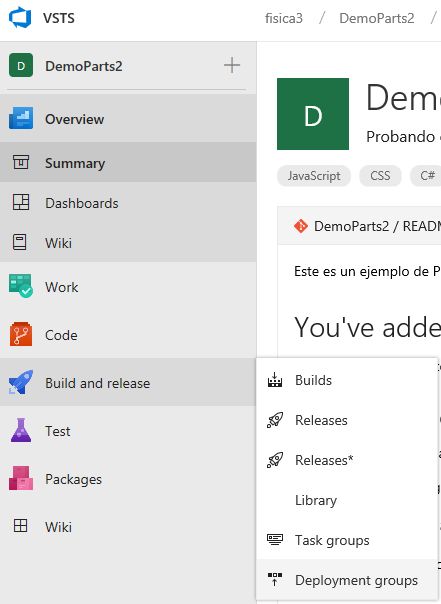Click the CSS language tag
Viewport: 441px width, 604px height.
pyautogui.click(x=380, y=176)
